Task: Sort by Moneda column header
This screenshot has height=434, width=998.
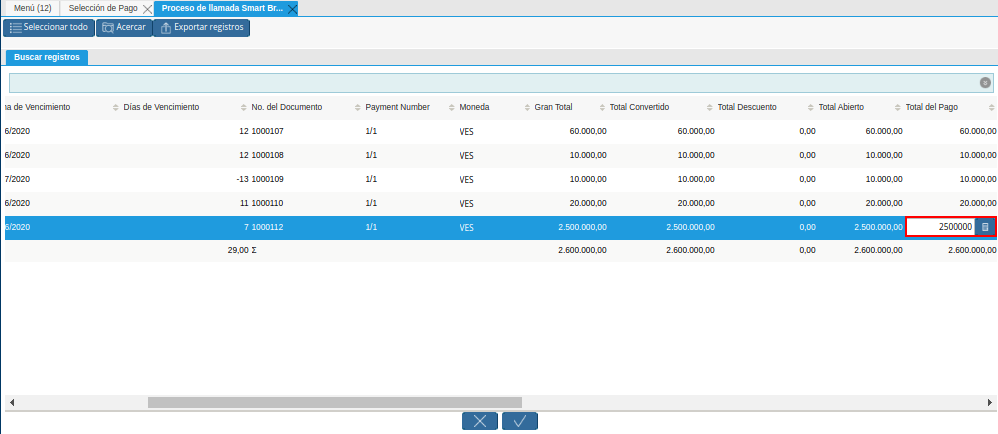Action: [x=474, y=106]
